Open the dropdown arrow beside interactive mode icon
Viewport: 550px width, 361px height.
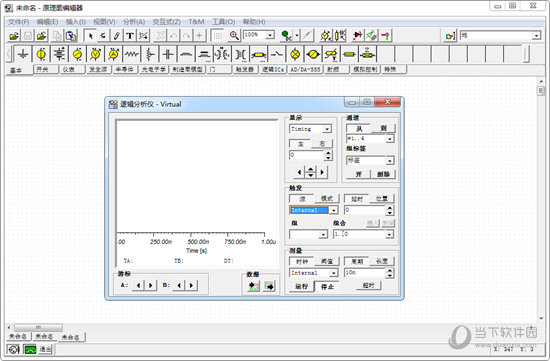[x=297, y=35]
